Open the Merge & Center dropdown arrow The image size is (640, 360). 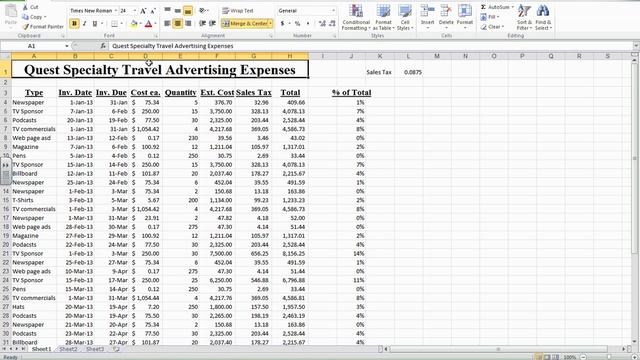[x=270, y=24]
